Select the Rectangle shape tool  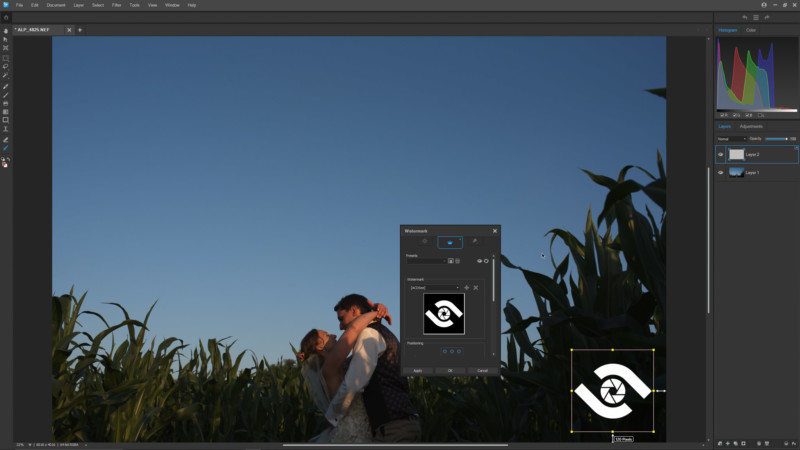click(x=6, y=120)
